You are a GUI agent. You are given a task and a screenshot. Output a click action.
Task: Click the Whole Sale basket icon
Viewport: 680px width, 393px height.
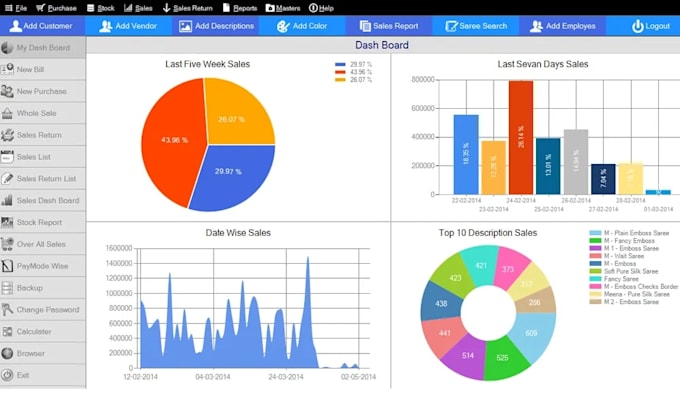(x=7, y=113)
